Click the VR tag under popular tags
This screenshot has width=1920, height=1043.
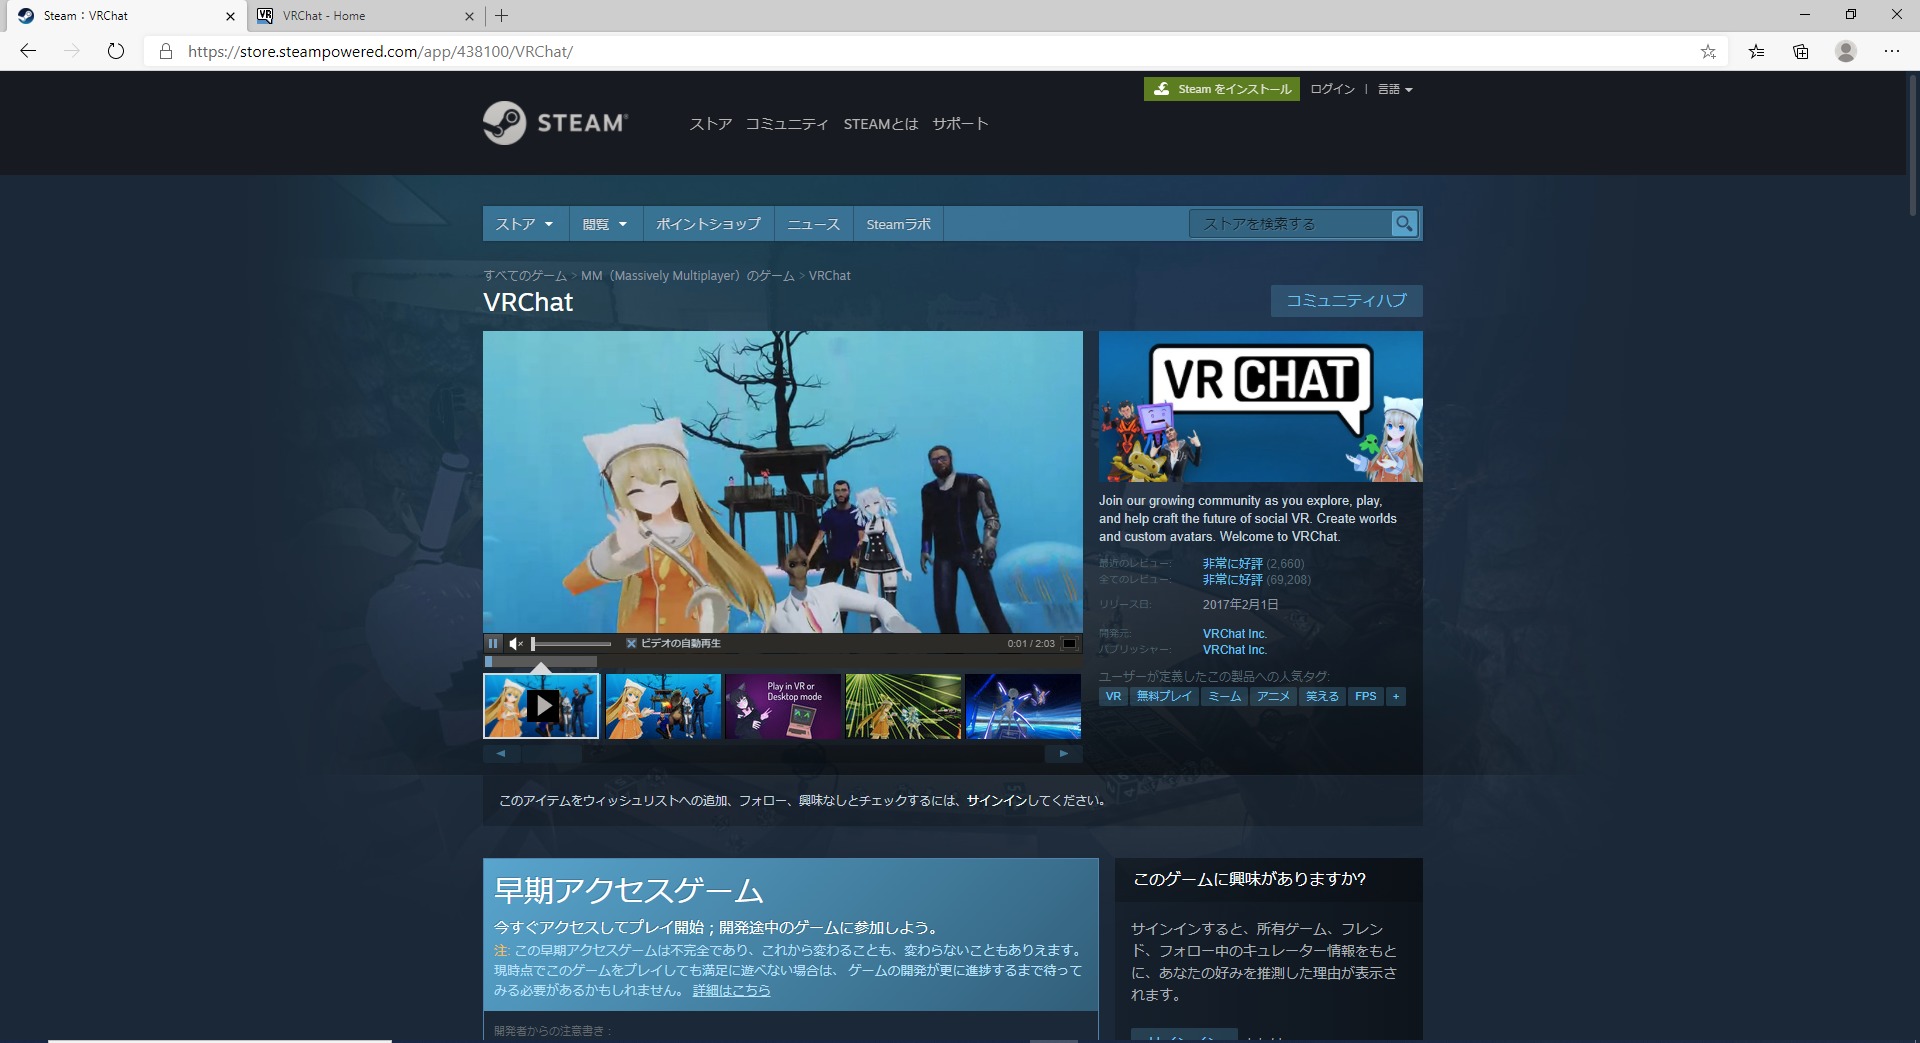1112,696
